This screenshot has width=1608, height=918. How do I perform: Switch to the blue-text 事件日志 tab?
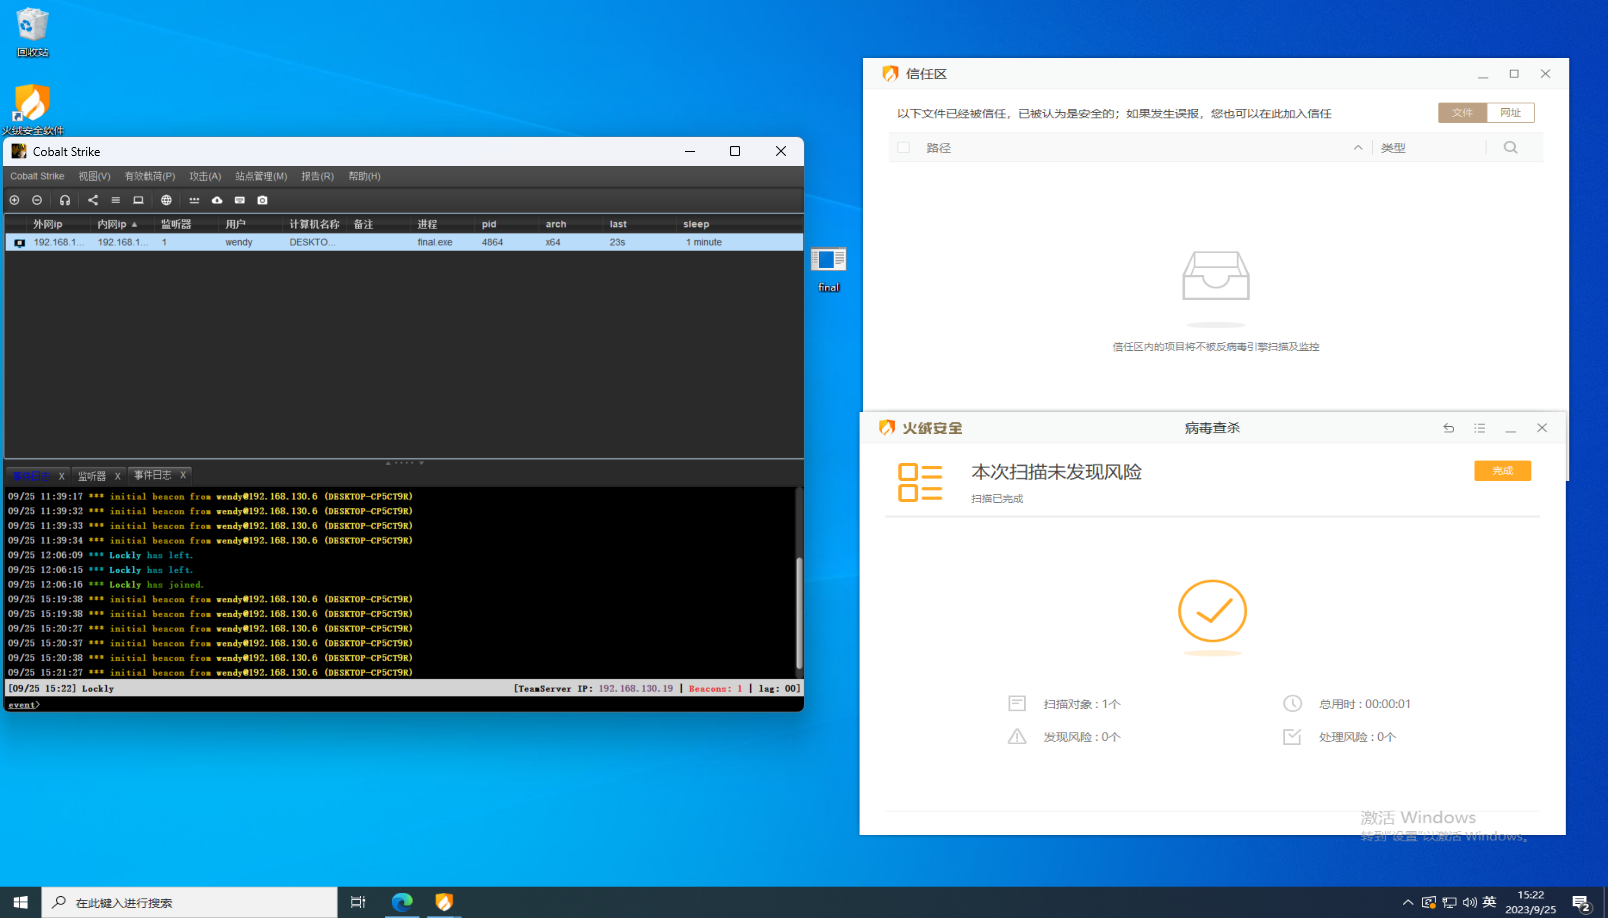click(30, 476)
